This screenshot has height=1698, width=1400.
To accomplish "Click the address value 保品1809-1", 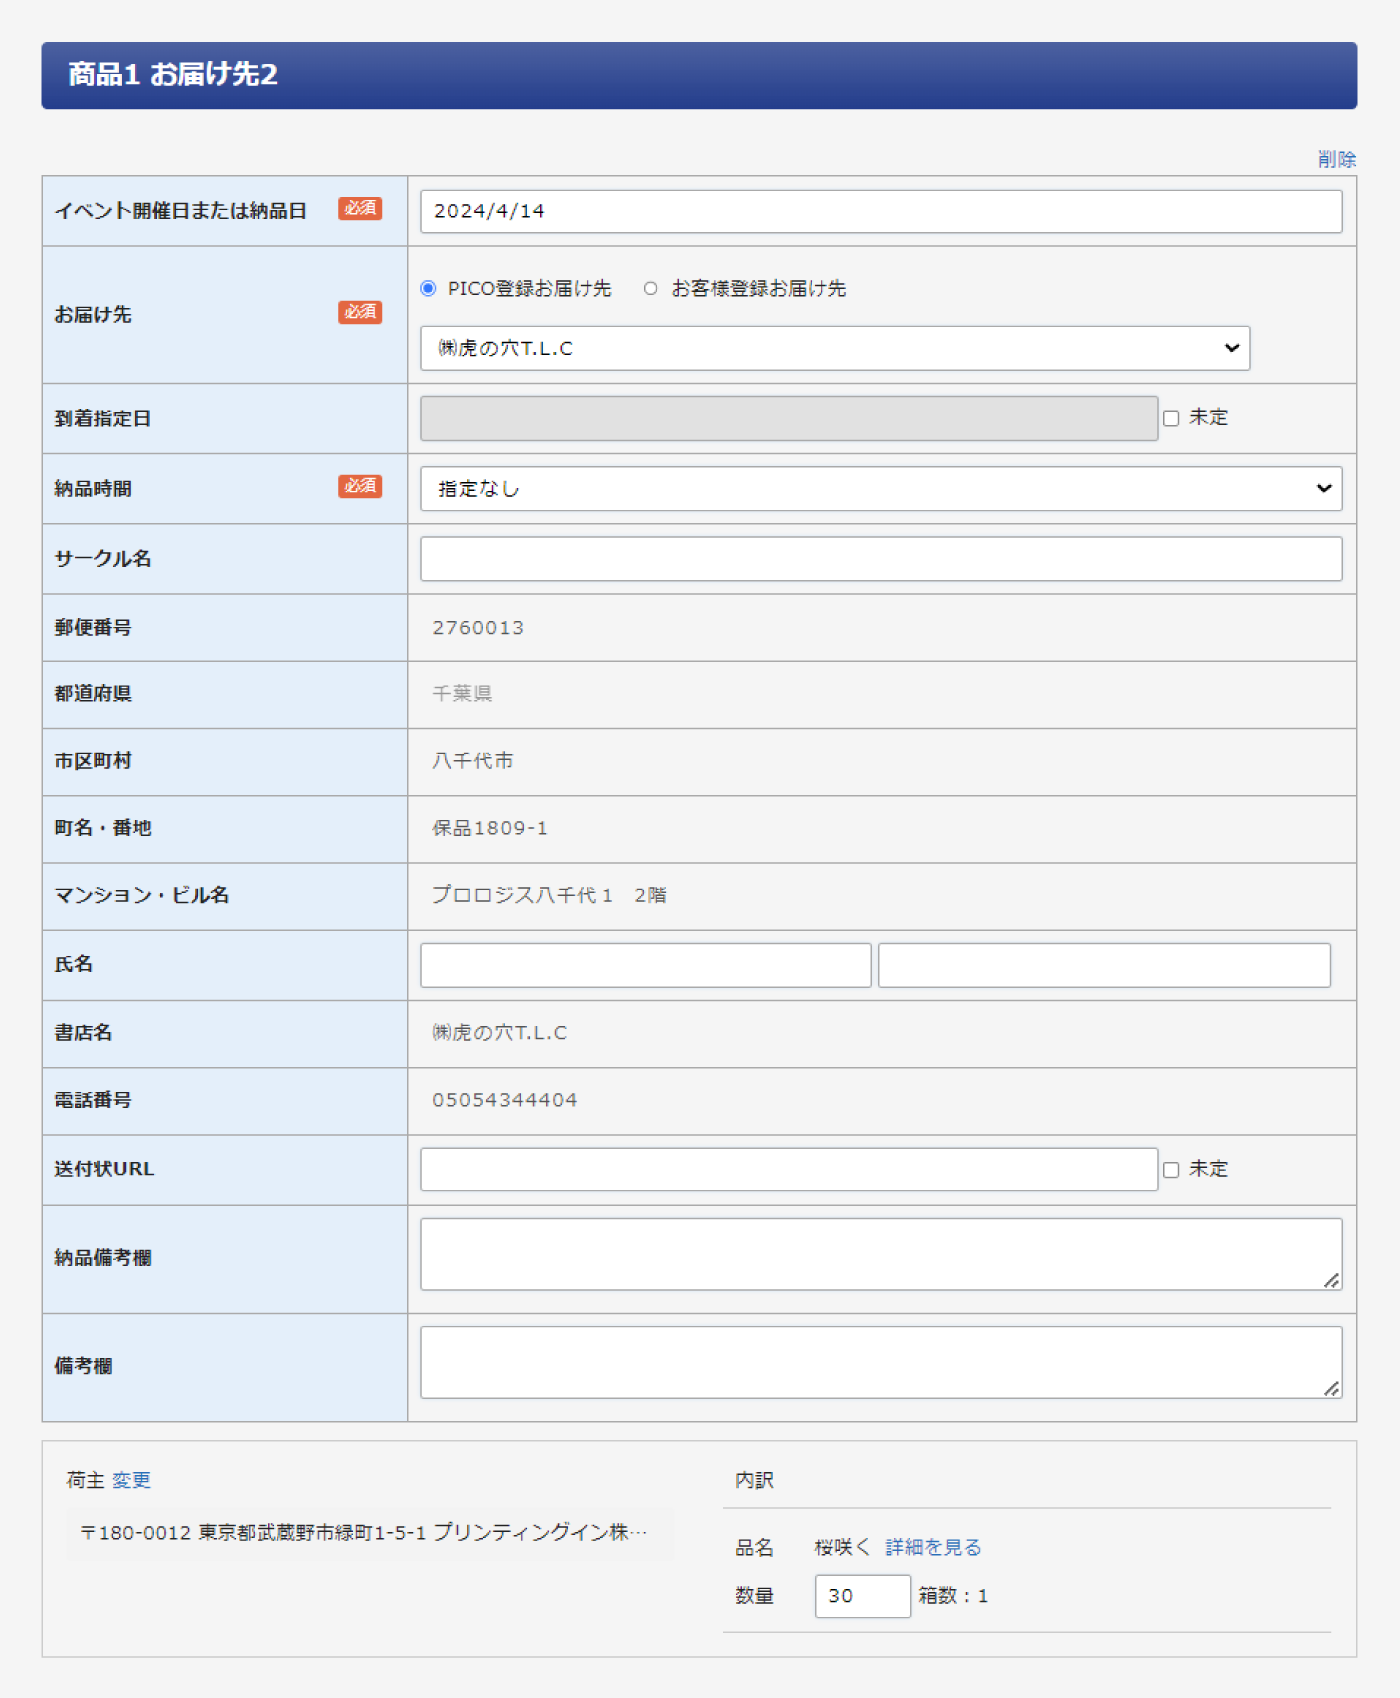I will coord(490,828).
